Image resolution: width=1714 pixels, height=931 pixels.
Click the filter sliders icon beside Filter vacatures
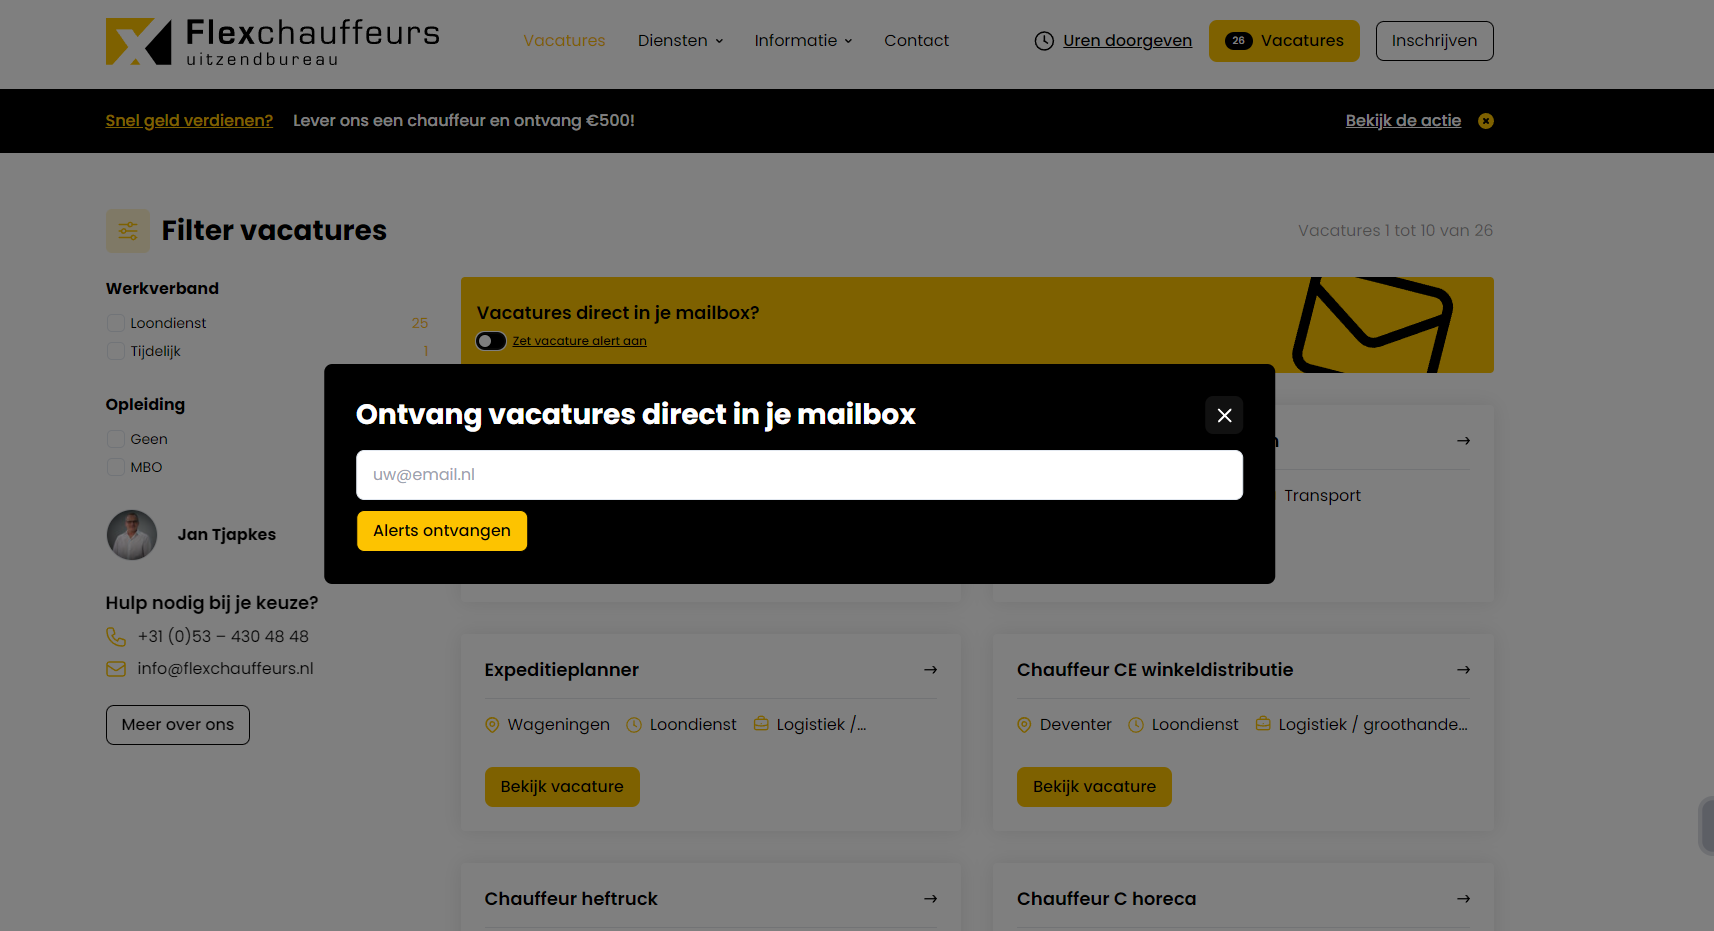tap(127, 231)
